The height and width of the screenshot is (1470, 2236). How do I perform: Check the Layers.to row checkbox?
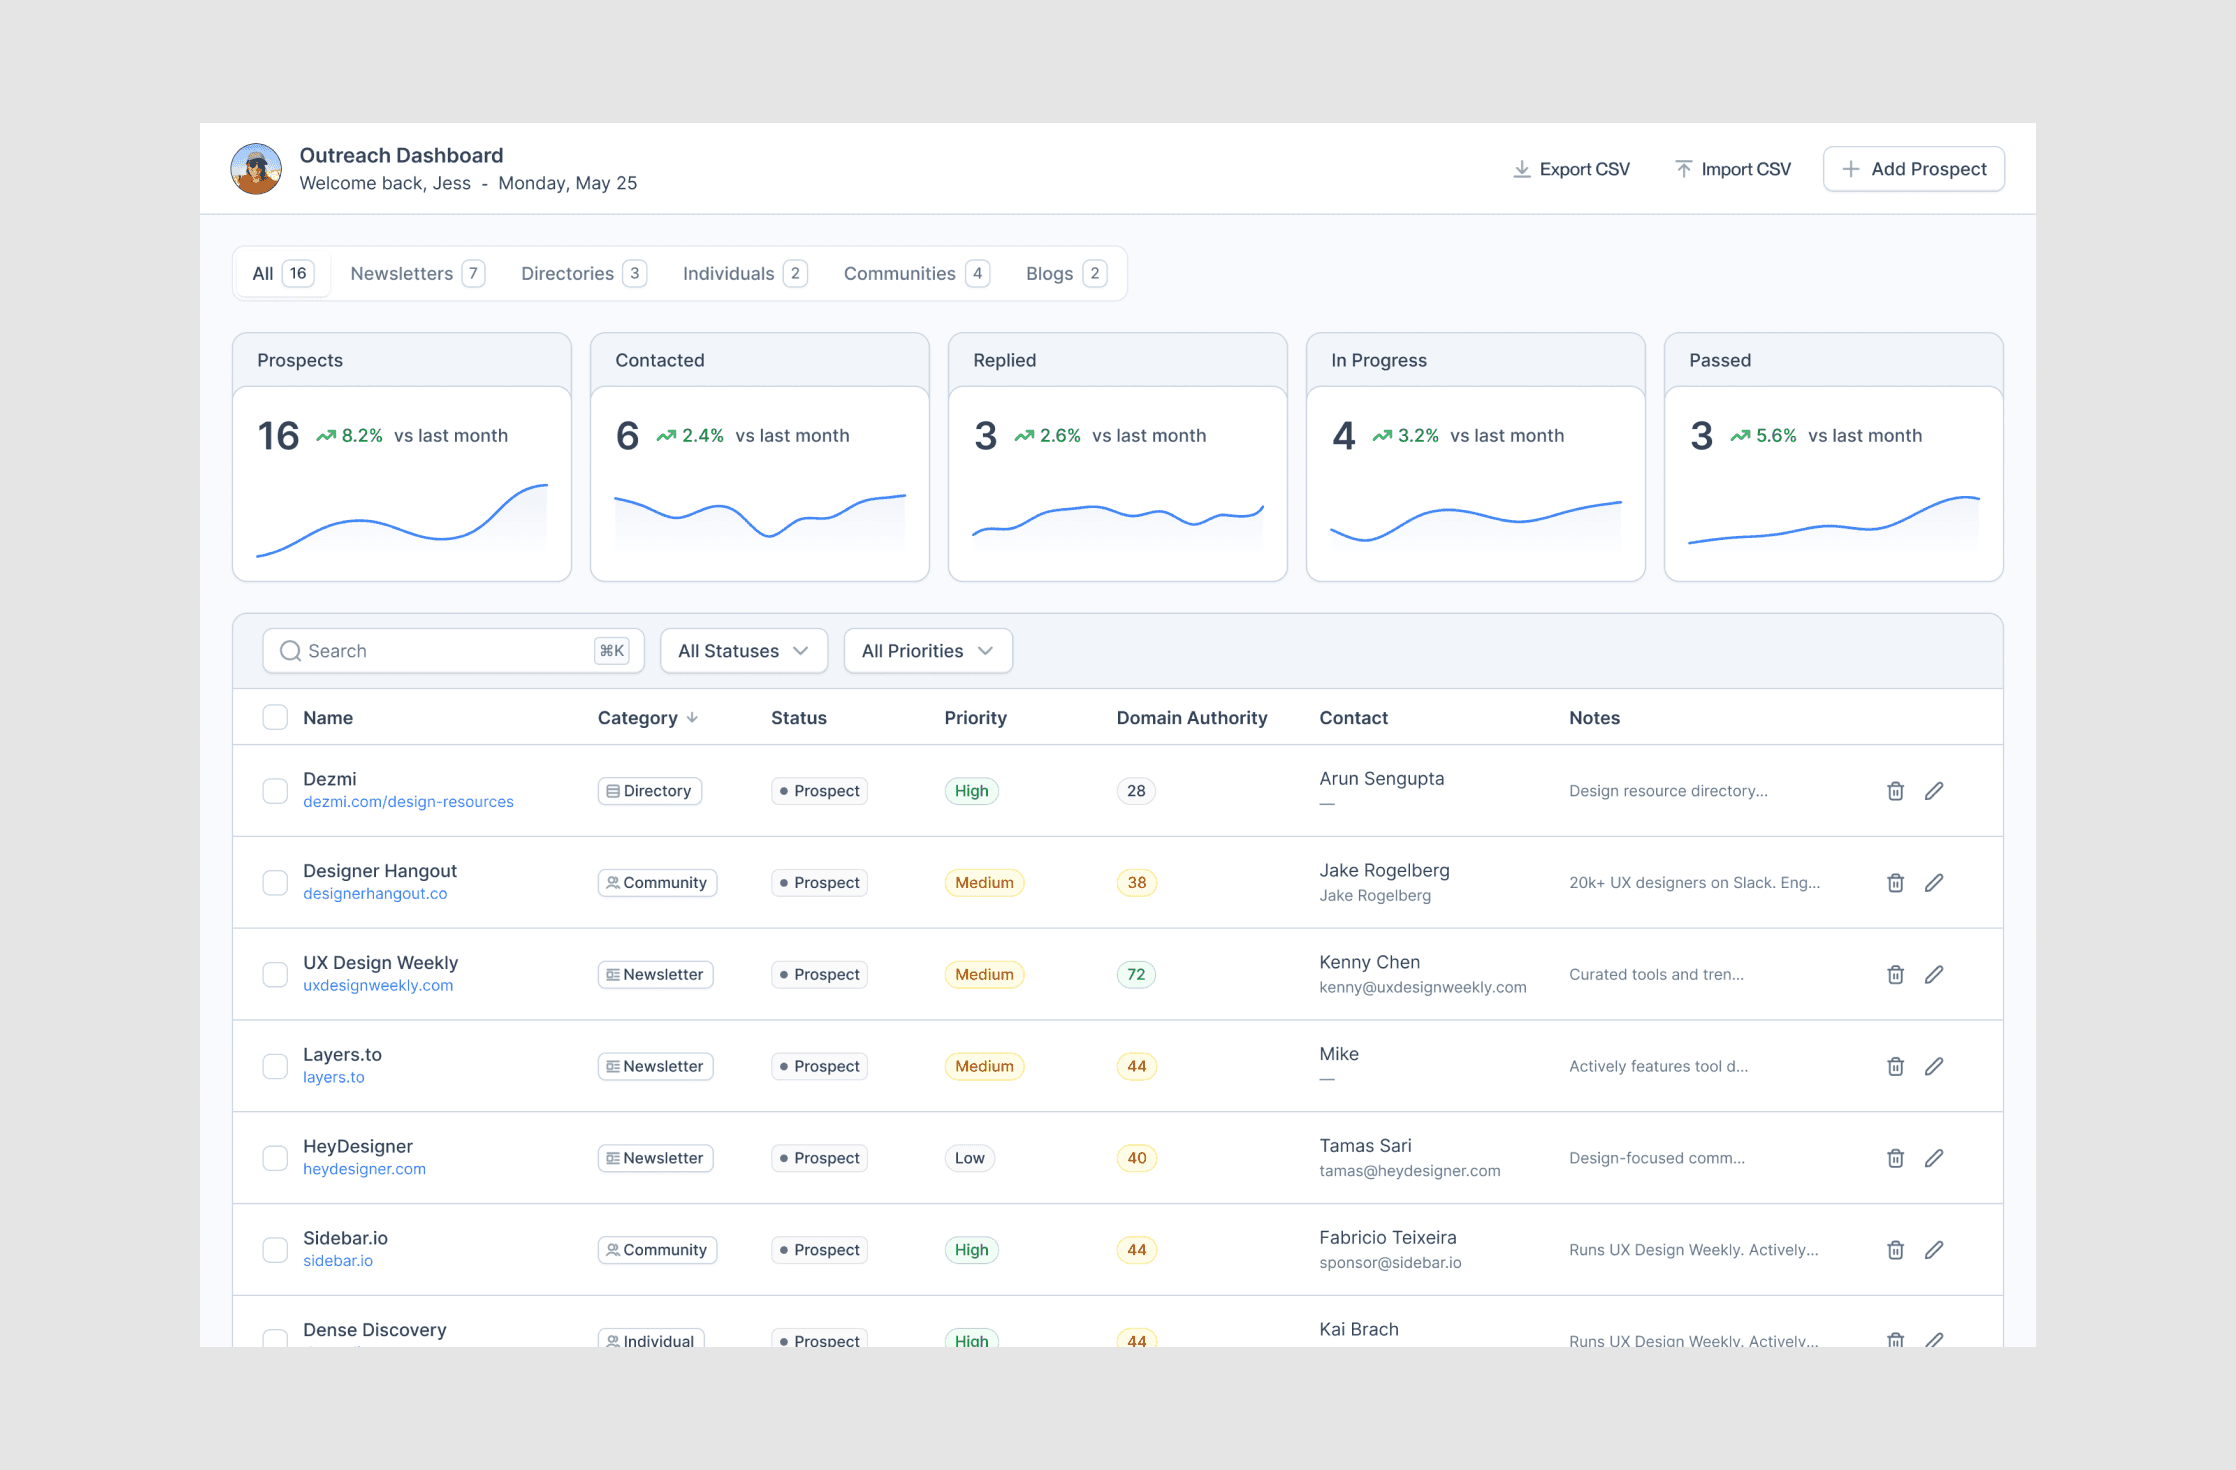(275, 1067)
